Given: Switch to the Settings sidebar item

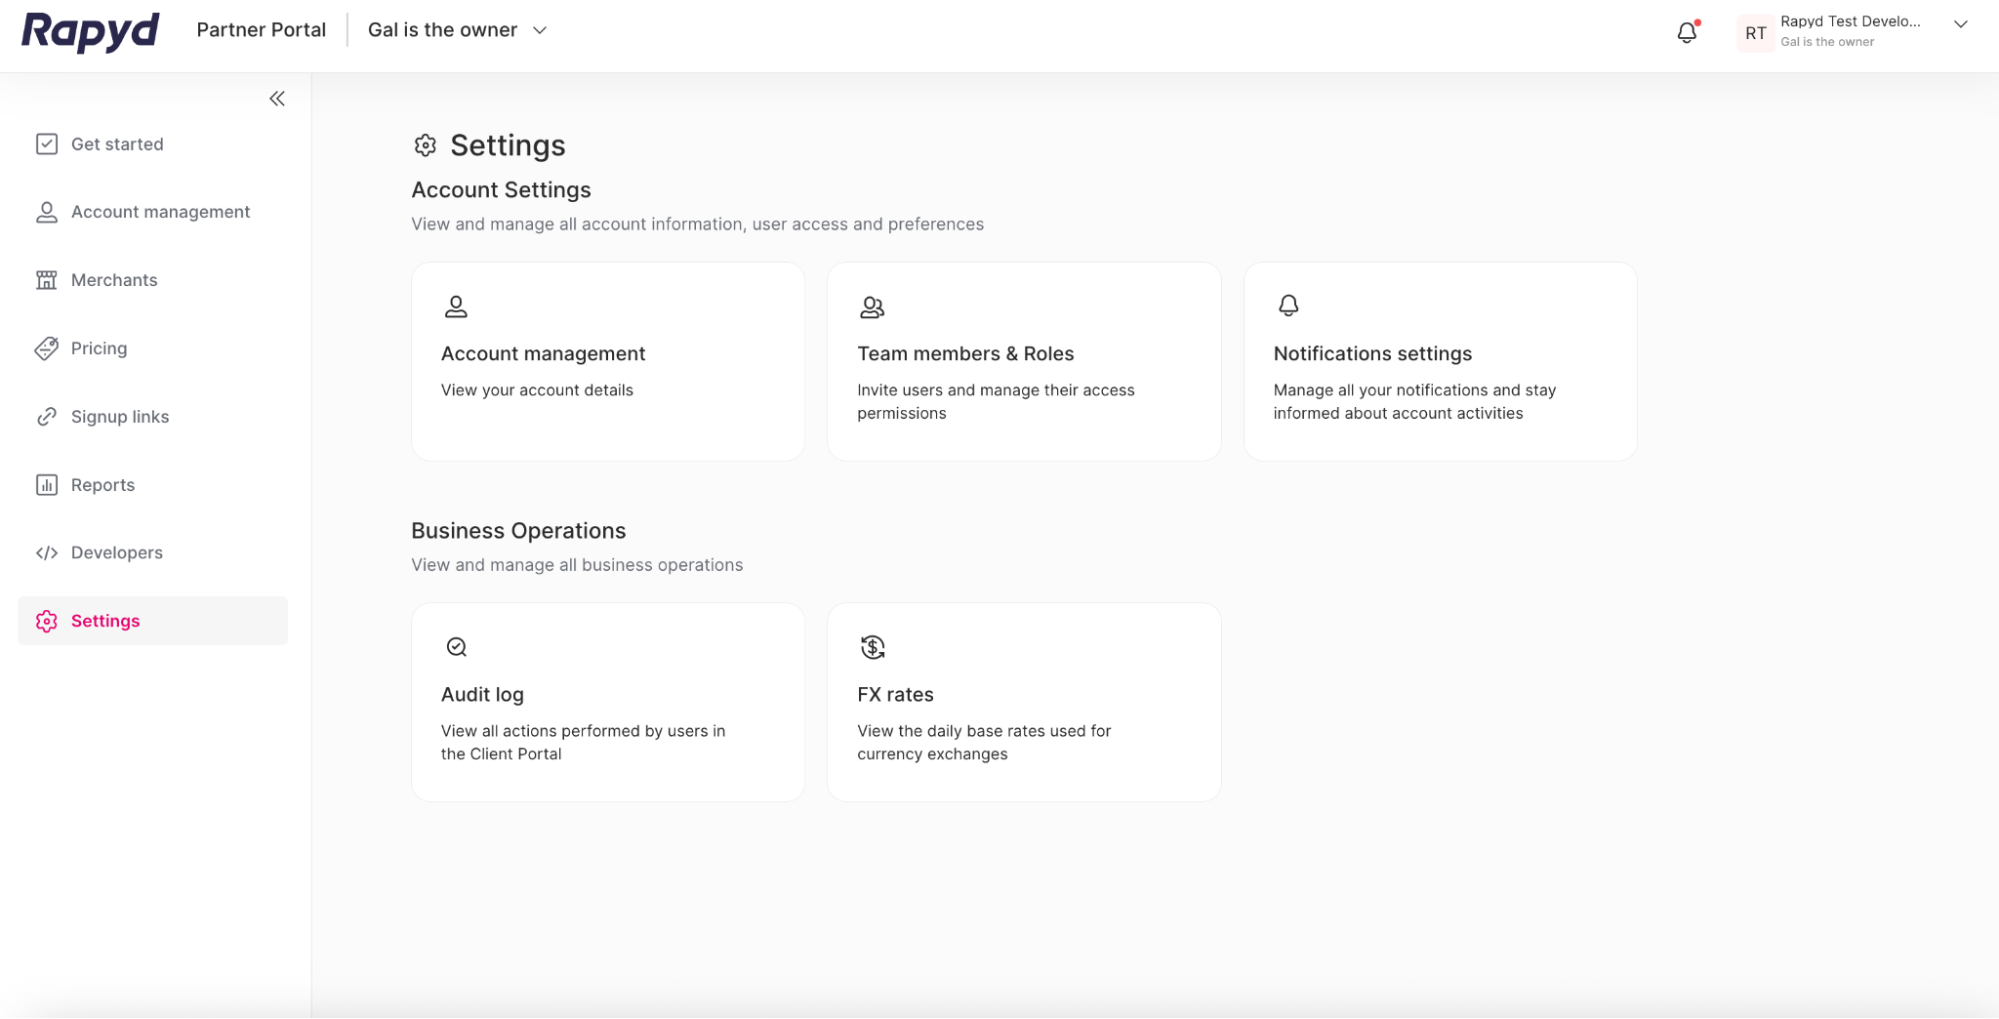Looking at the screenshot, I should [105, 620].
